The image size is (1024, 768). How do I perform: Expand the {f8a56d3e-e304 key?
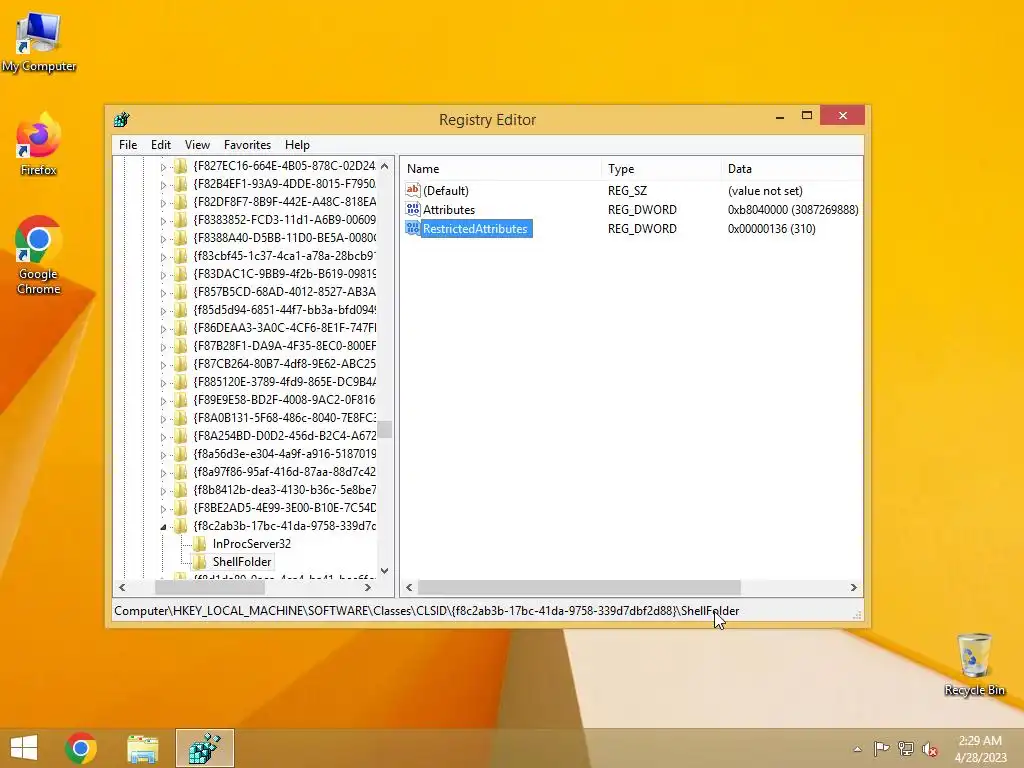pos(163,454)
